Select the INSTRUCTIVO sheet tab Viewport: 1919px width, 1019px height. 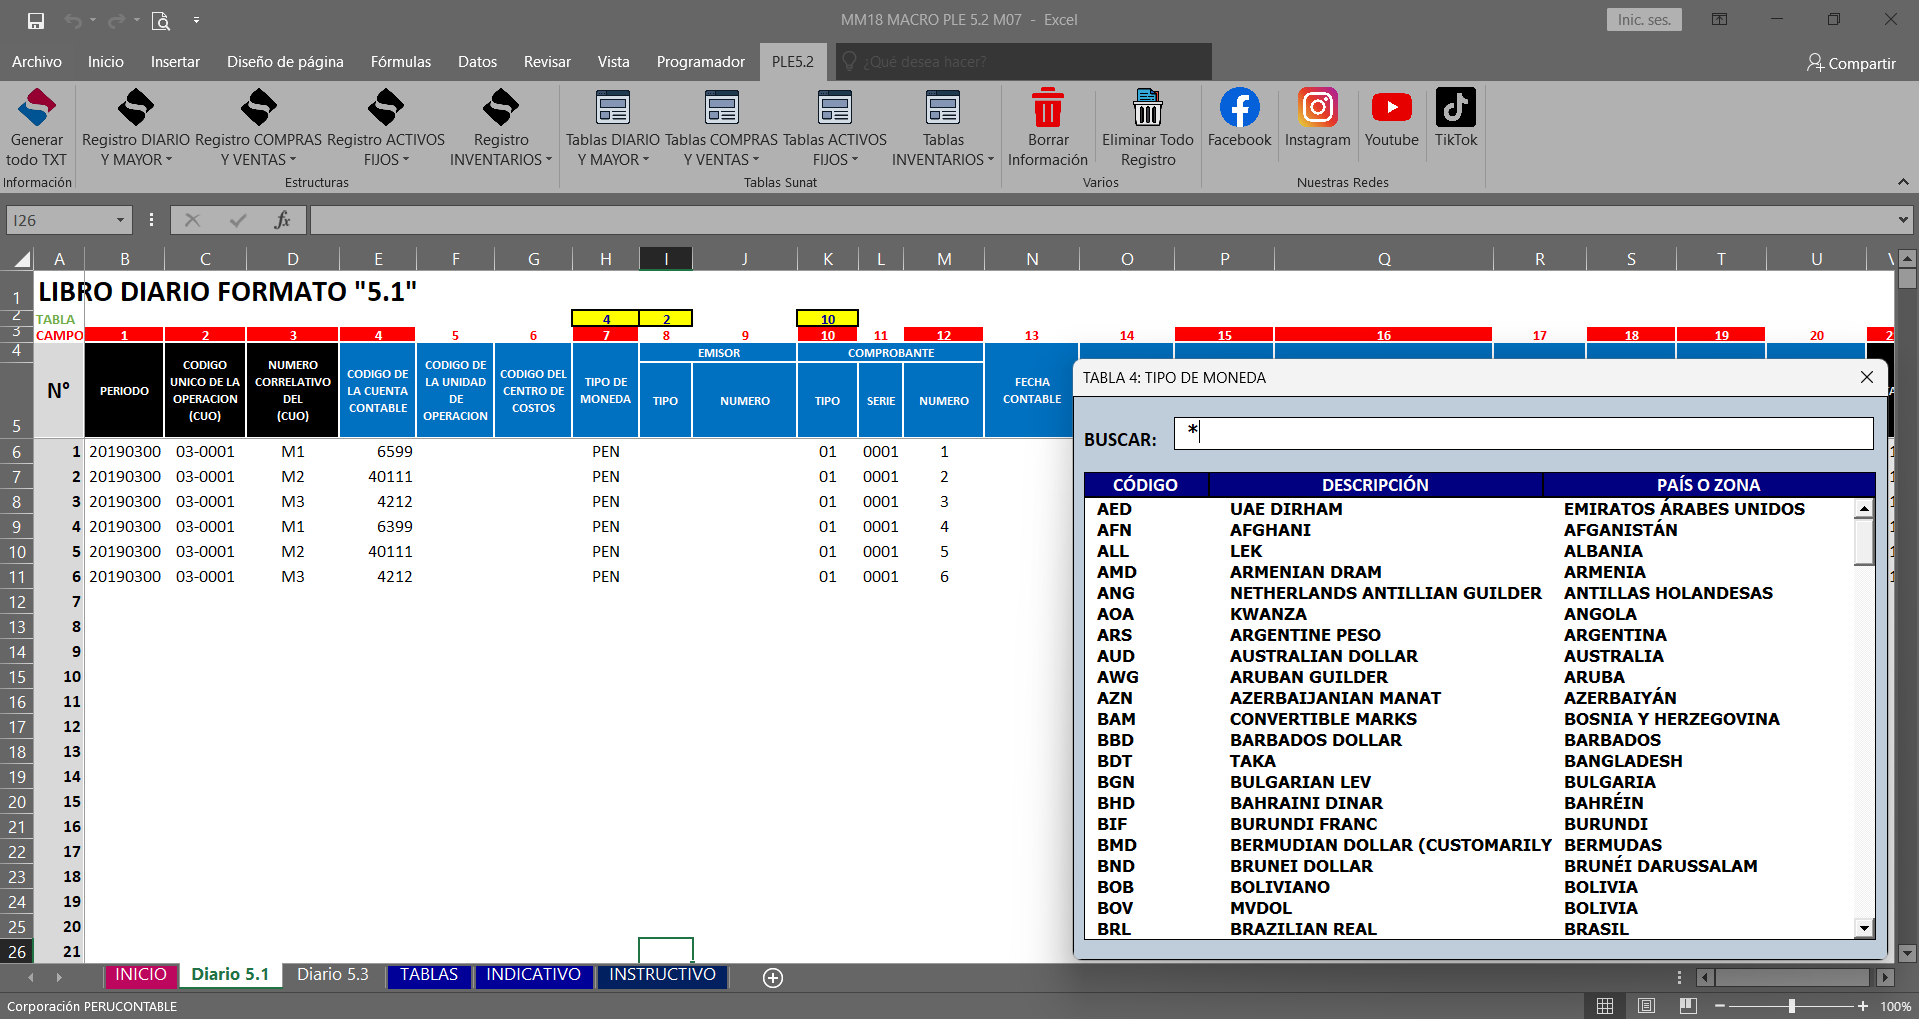pyautogui.click(x=662, y=975)
